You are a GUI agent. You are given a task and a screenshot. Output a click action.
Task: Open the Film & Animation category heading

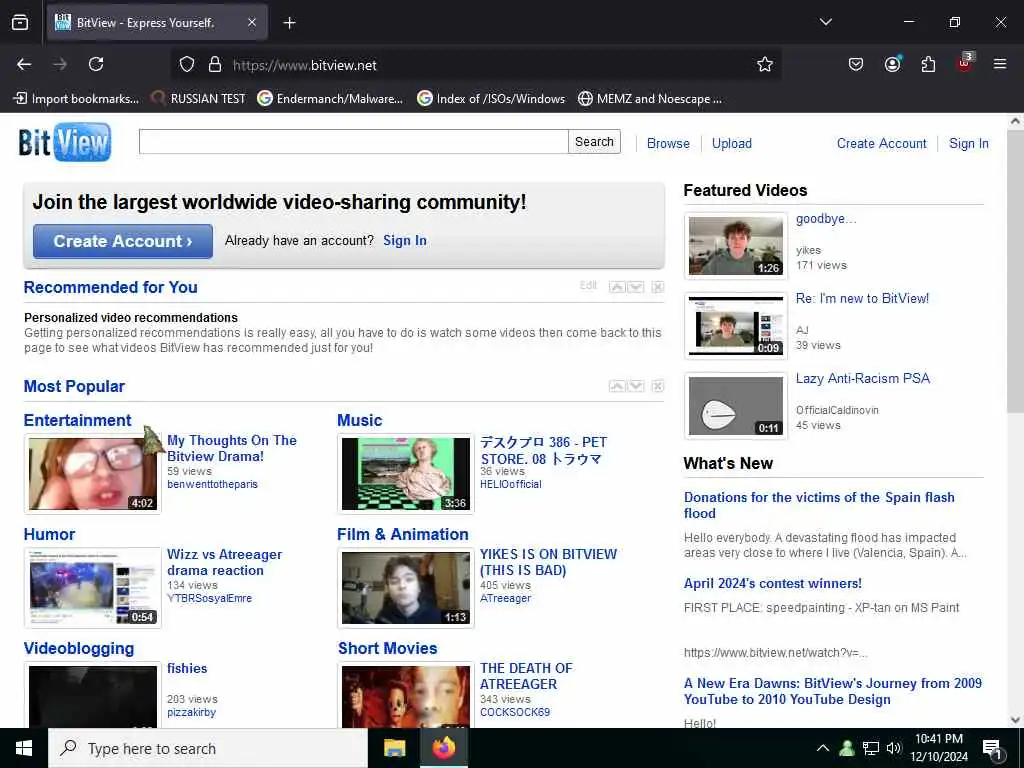(403, 534)
